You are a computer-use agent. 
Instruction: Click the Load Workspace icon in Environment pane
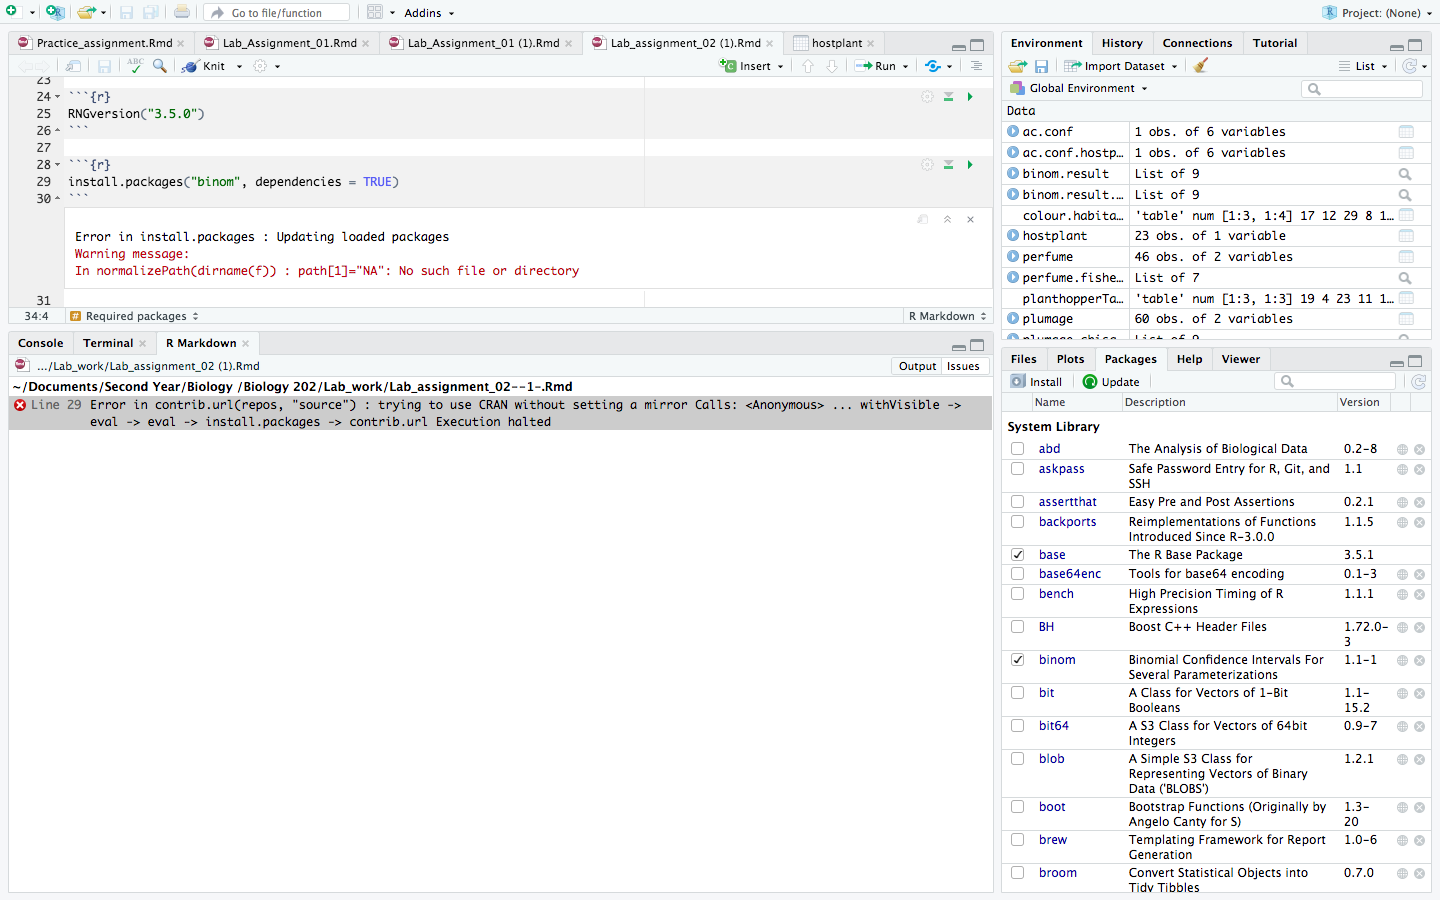pos(1018,66)
